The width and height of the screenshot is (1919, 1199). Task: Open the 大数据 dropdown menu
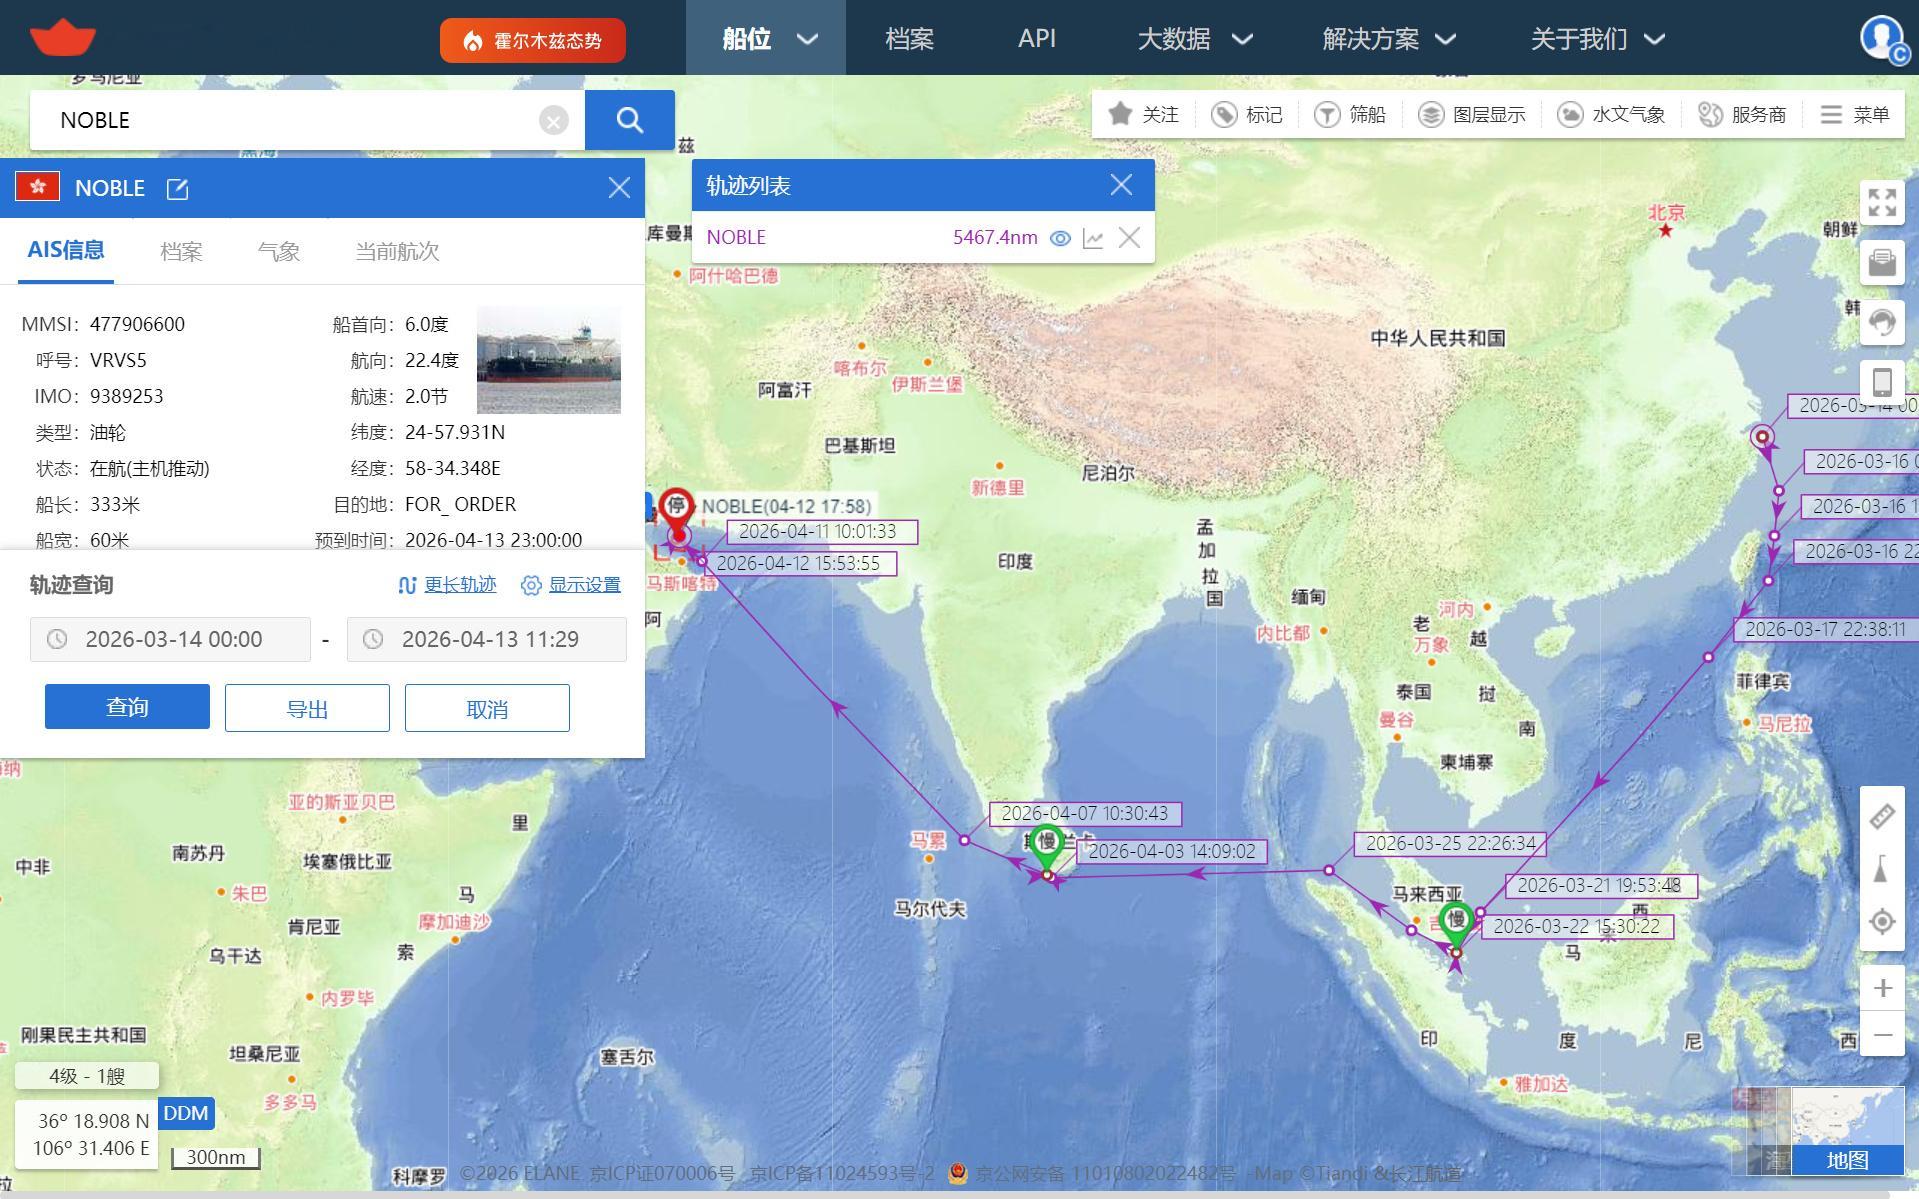[1195, 38]
